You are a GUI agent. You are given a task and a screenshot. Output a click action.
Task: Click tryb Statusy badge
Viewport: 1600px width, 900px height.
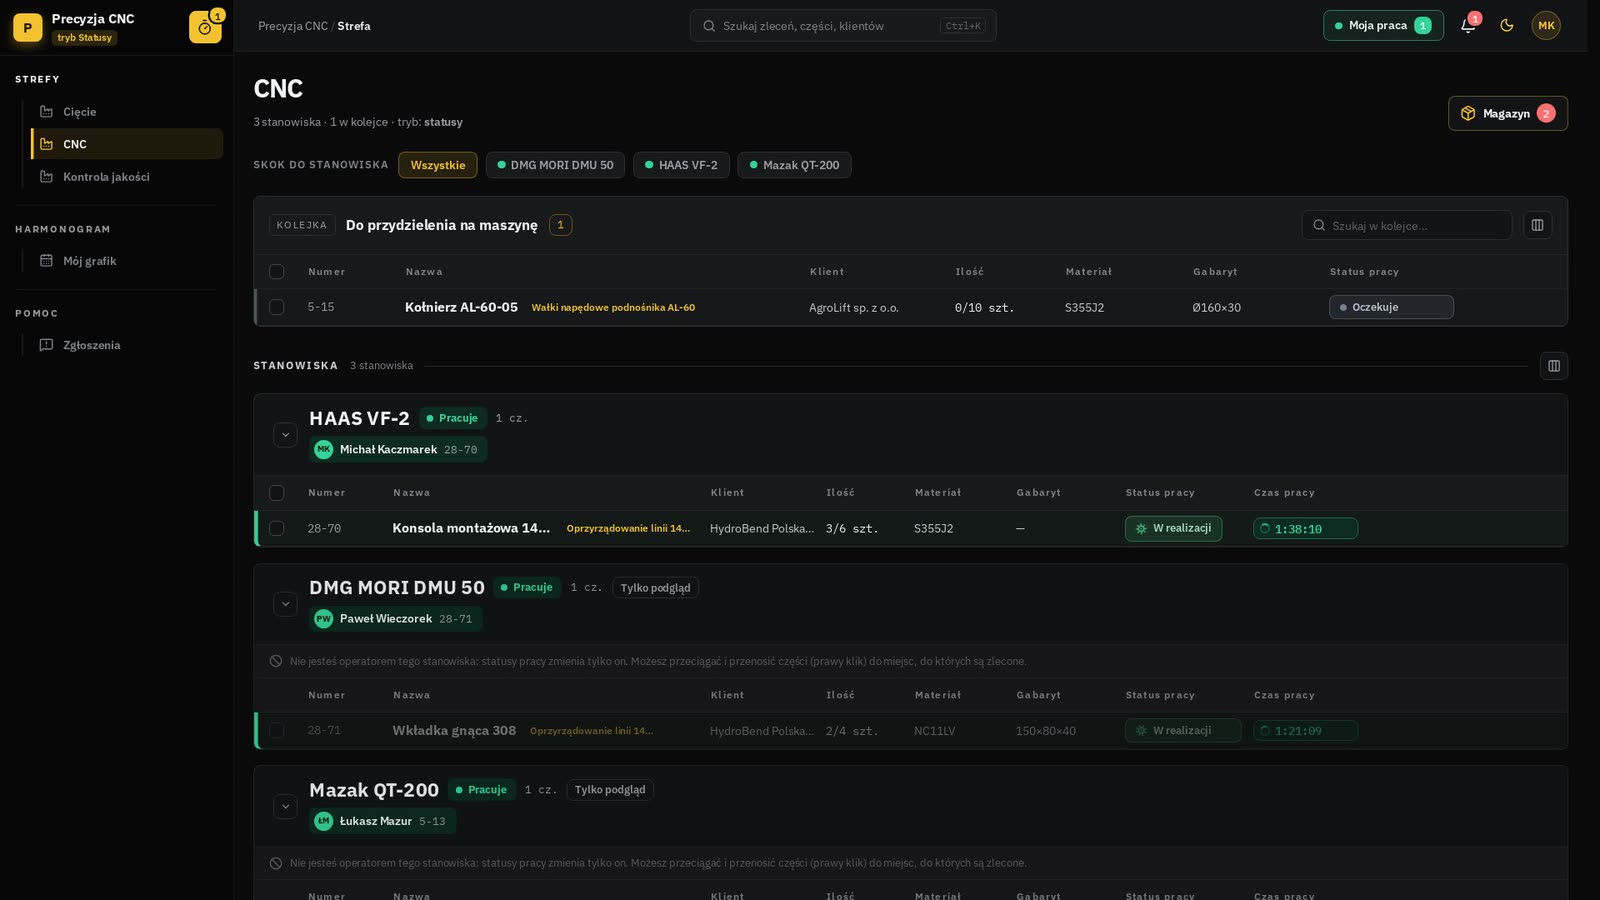[85, 38]
